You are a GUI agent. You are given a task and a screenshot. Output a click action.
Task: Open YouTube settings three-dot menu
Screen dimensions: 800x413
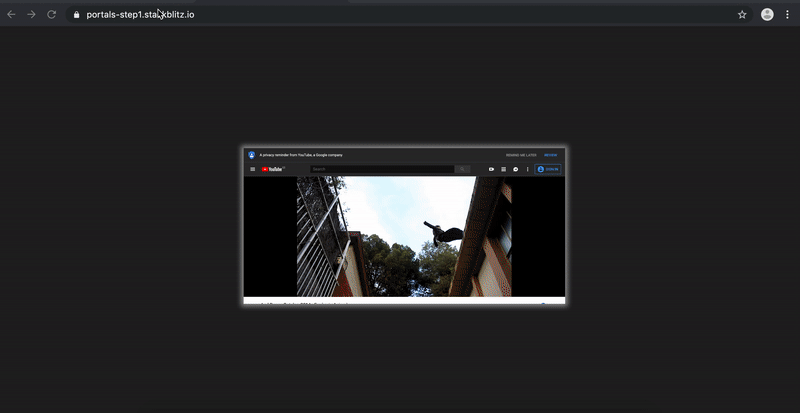click(528, 169)
